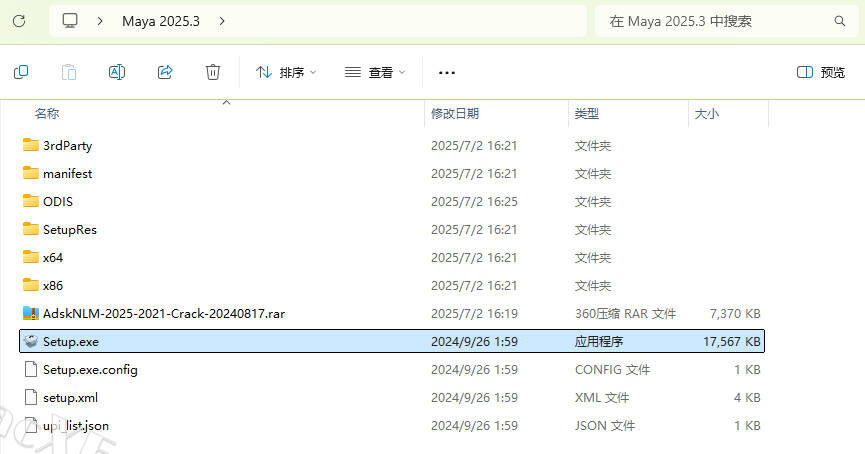
Task: Select AdskNLM-2025-2021-Crack-20240817.rar file name
Action: coord(164,314)
